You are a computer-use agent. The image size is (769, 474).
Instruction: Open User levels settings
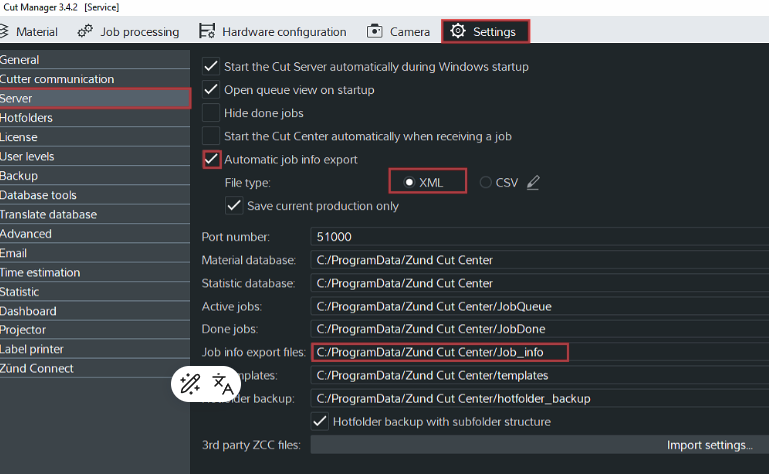[95, 157]
